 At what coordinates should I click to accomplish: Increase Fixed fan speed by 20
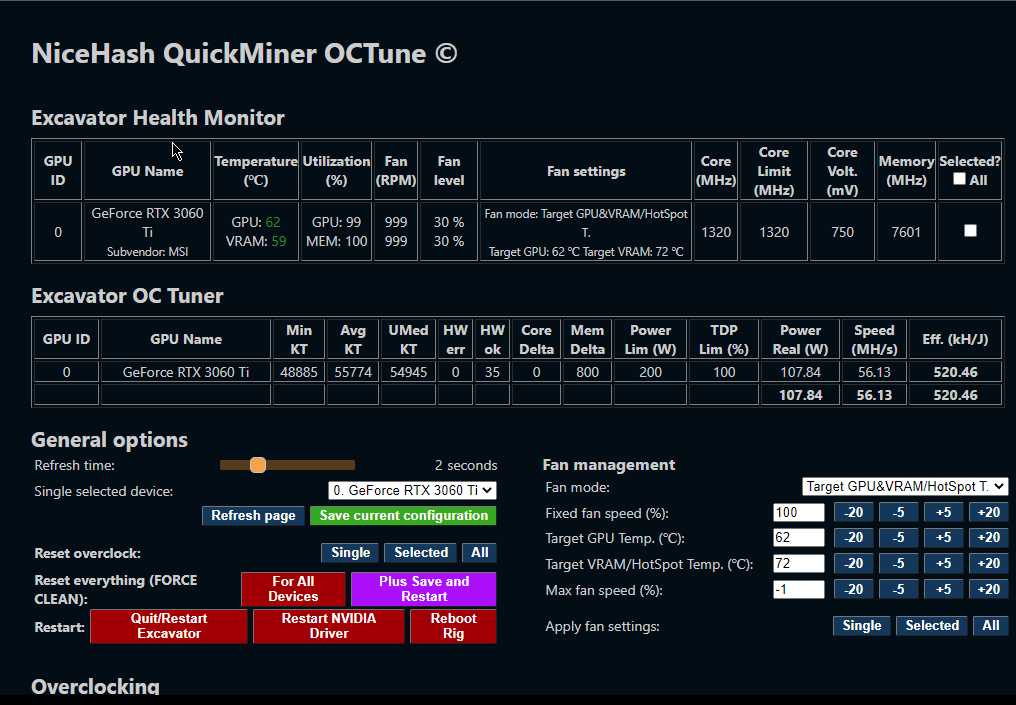coord(989,513)
